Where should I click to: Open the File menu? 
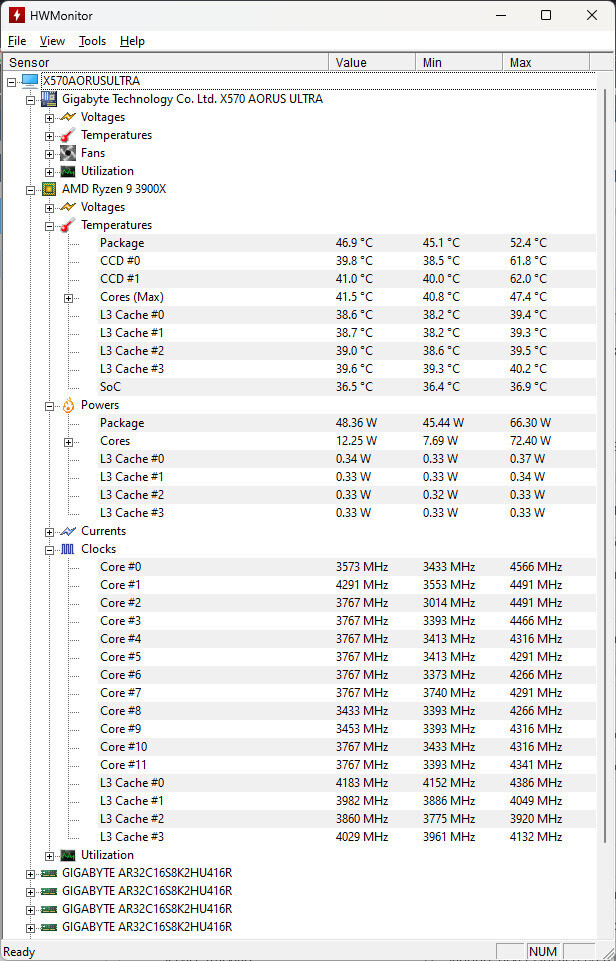pos(17,41)
